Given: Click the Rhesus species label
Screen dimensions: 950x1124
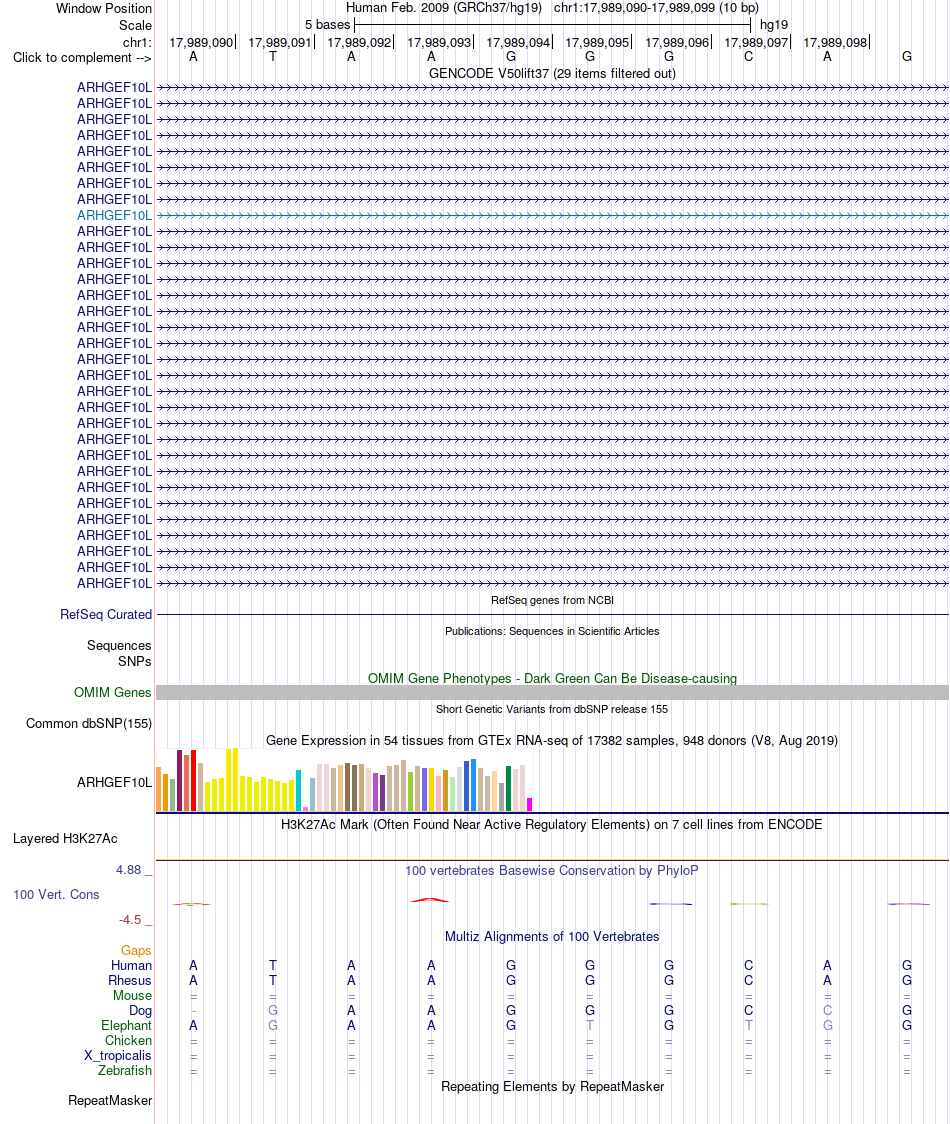Looking at the screenshot, I should pos(130,981).
